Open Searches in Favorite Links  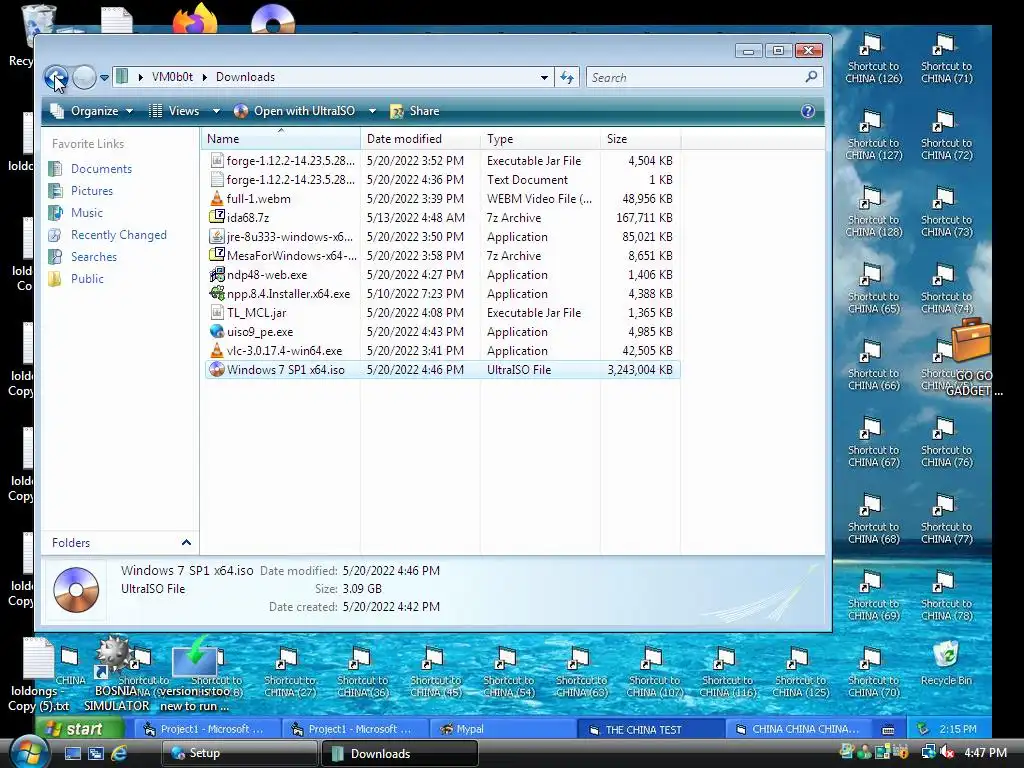point(93,257)
